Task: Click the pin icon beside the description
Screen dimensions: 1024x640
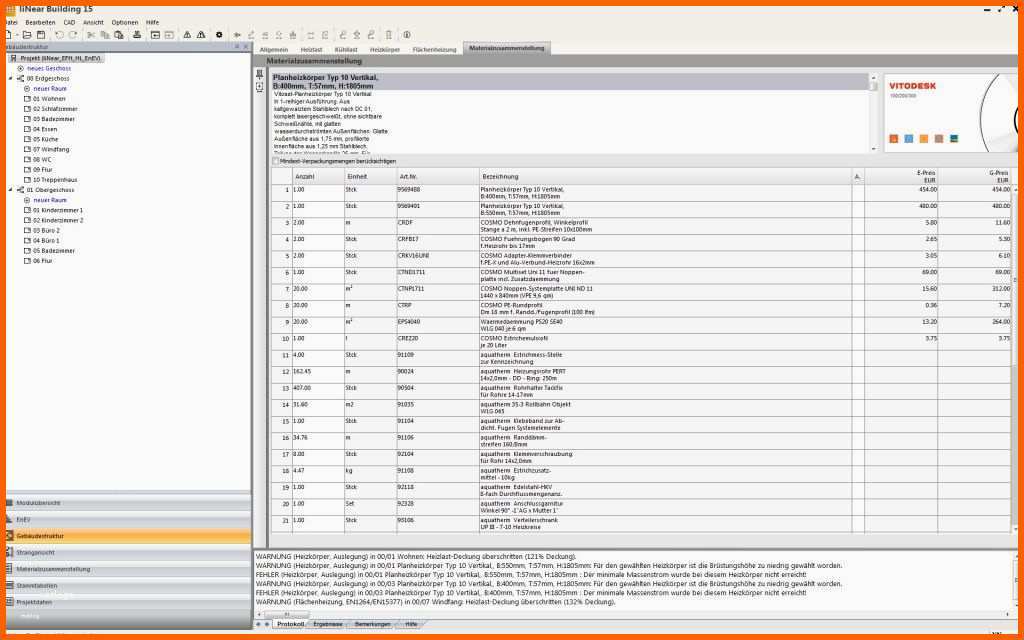Action: coord(259,75)
